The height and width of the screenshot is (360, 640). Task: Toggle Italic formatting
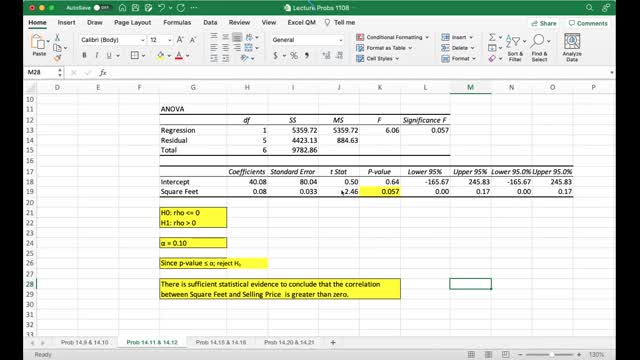[97, 56]
